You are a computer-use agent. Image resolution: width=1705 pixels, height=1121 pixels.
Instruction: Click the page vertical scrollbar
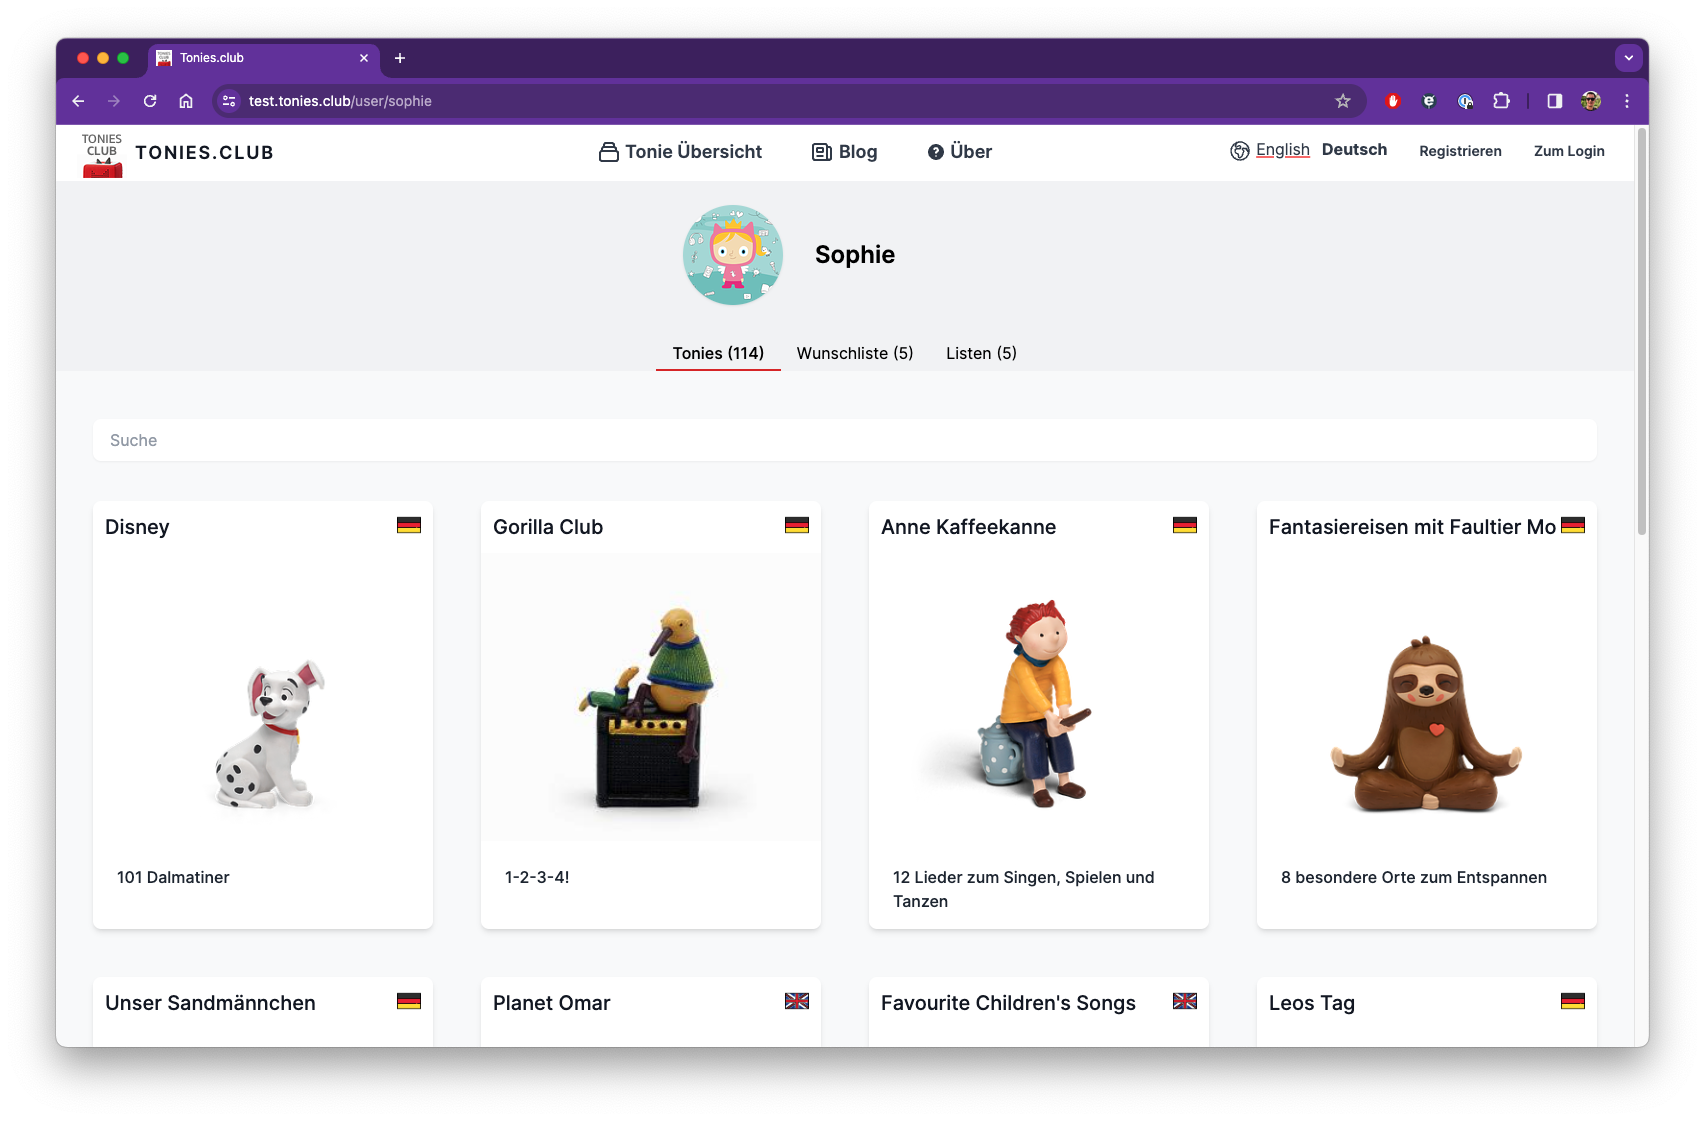click(1641, 331)
